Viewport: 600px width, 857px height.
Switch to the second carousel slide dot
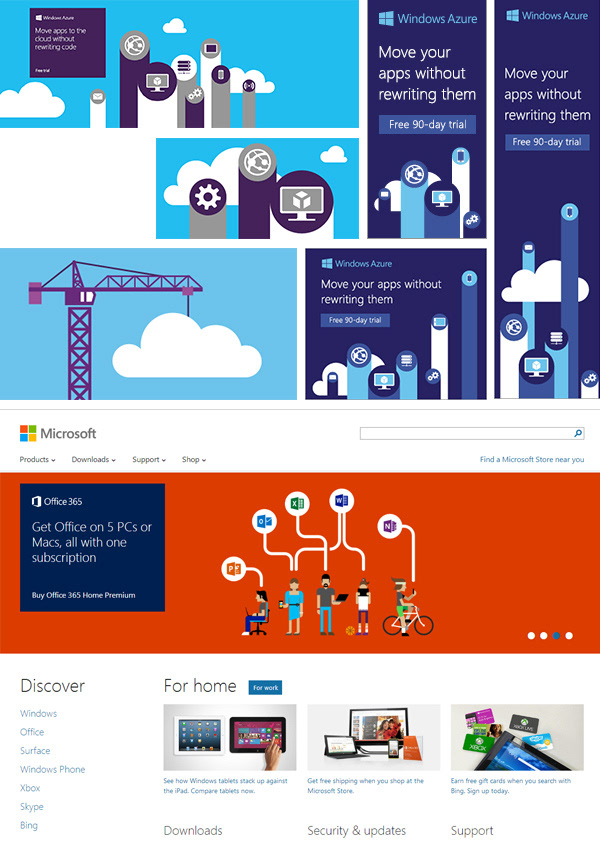click(x=544, y=636)
